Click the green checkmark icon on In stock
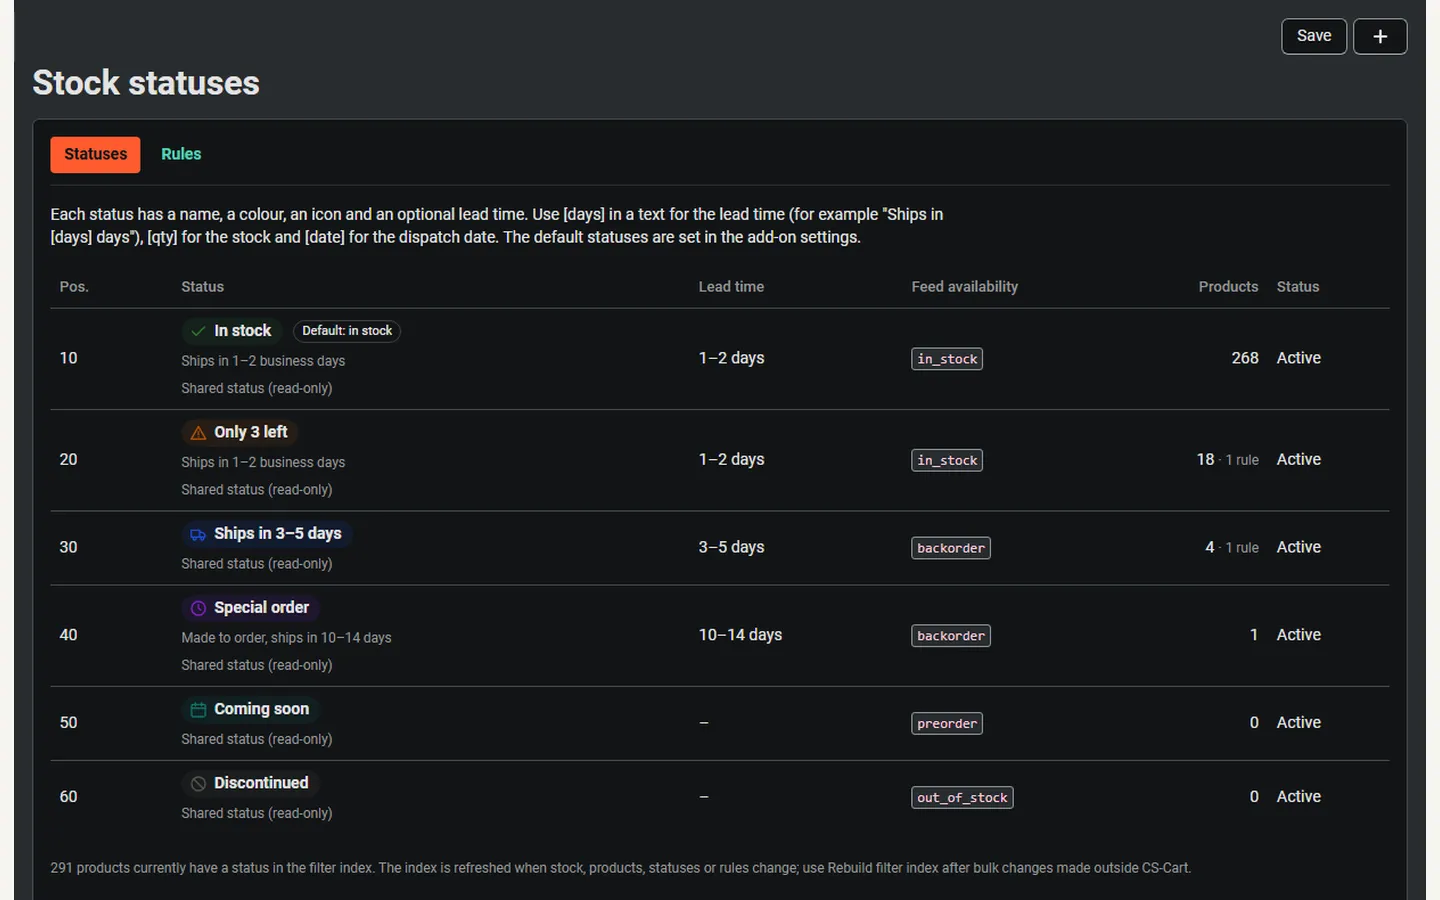Image resolution: width=1440 pixels, height=900 pixels. (x=198, y=331)
